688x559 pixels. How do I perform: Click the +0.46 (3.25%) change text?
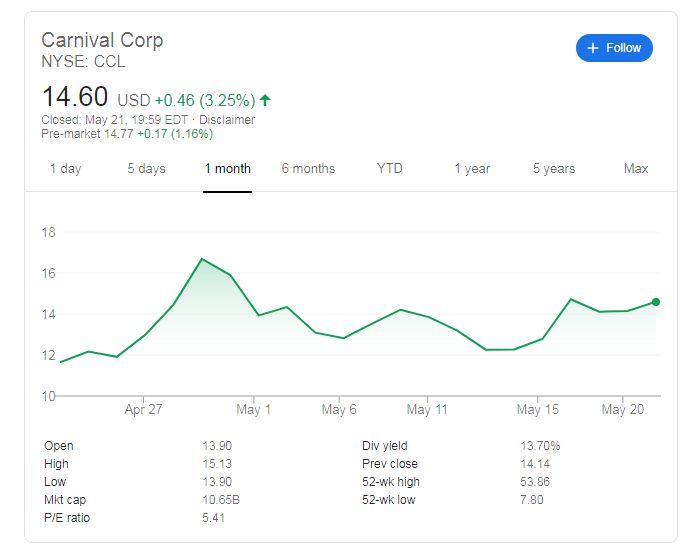coord(205,100)
